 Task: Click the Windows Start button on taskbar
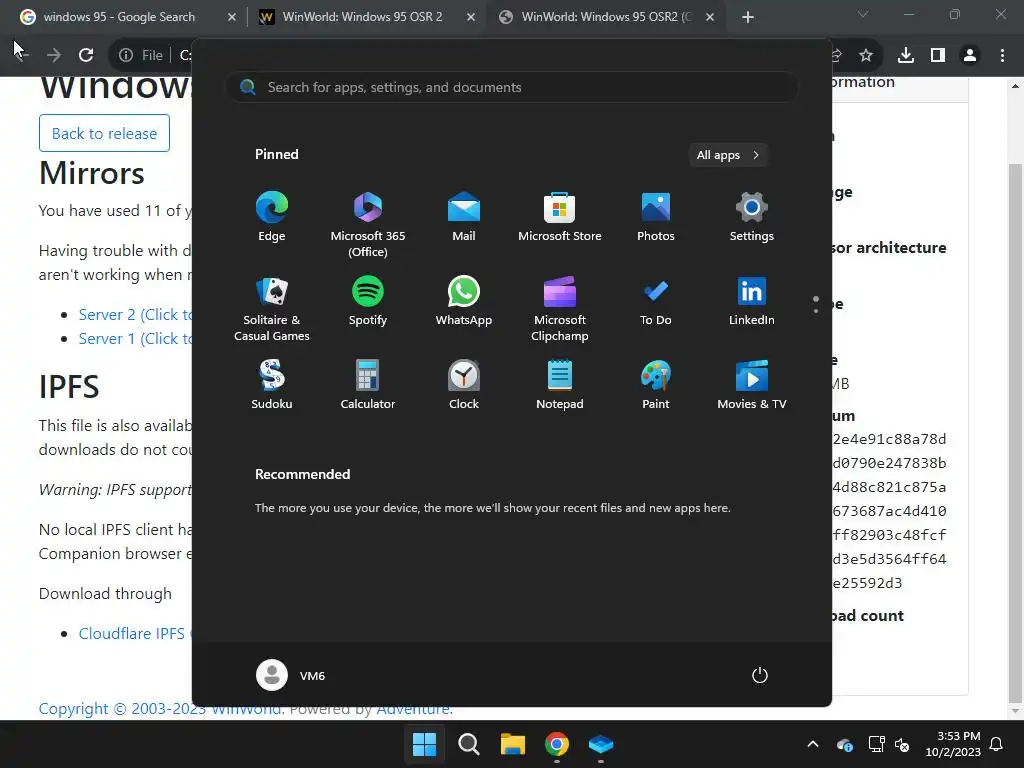tap(424, 744)
